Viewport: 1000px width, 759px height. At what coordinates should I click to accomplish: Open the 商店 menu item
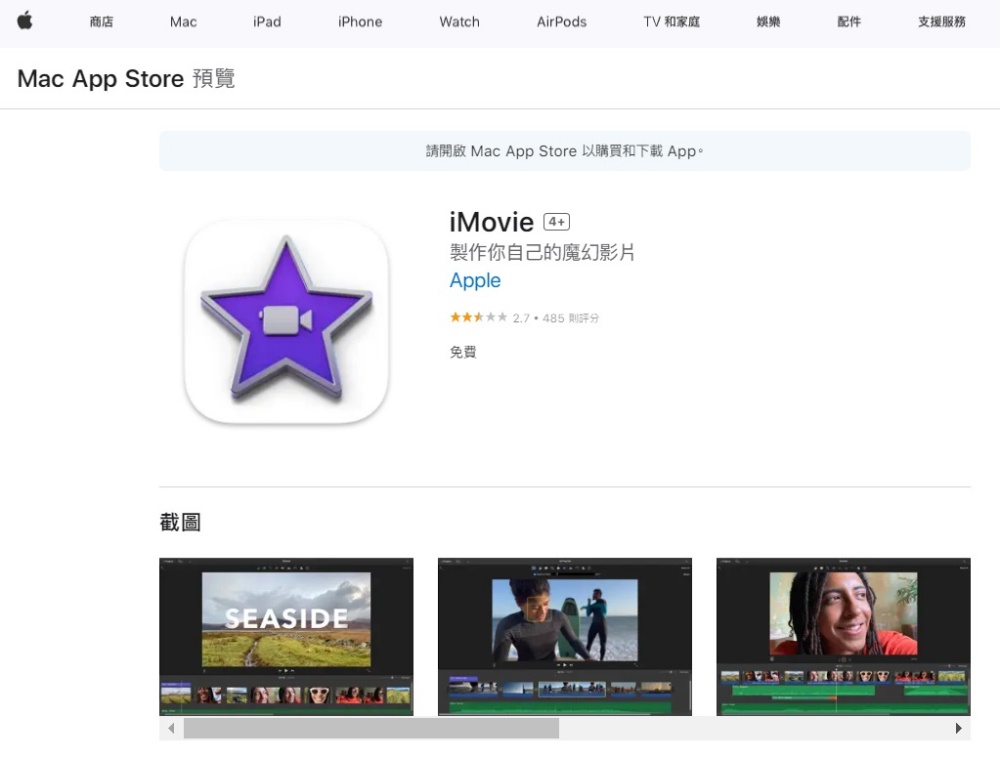click(x=101, y=22)
